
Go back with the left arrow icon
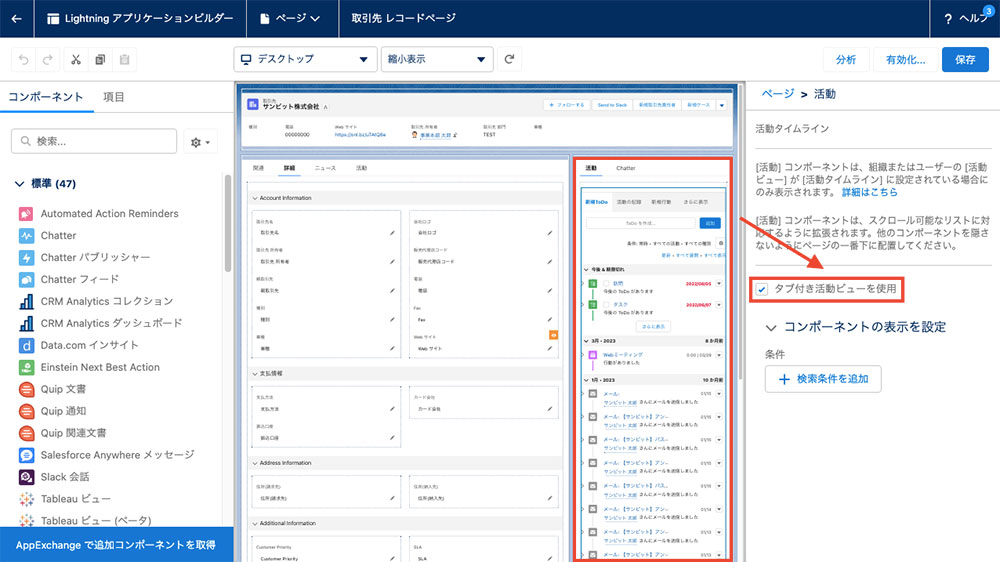(x=17, y=18)
